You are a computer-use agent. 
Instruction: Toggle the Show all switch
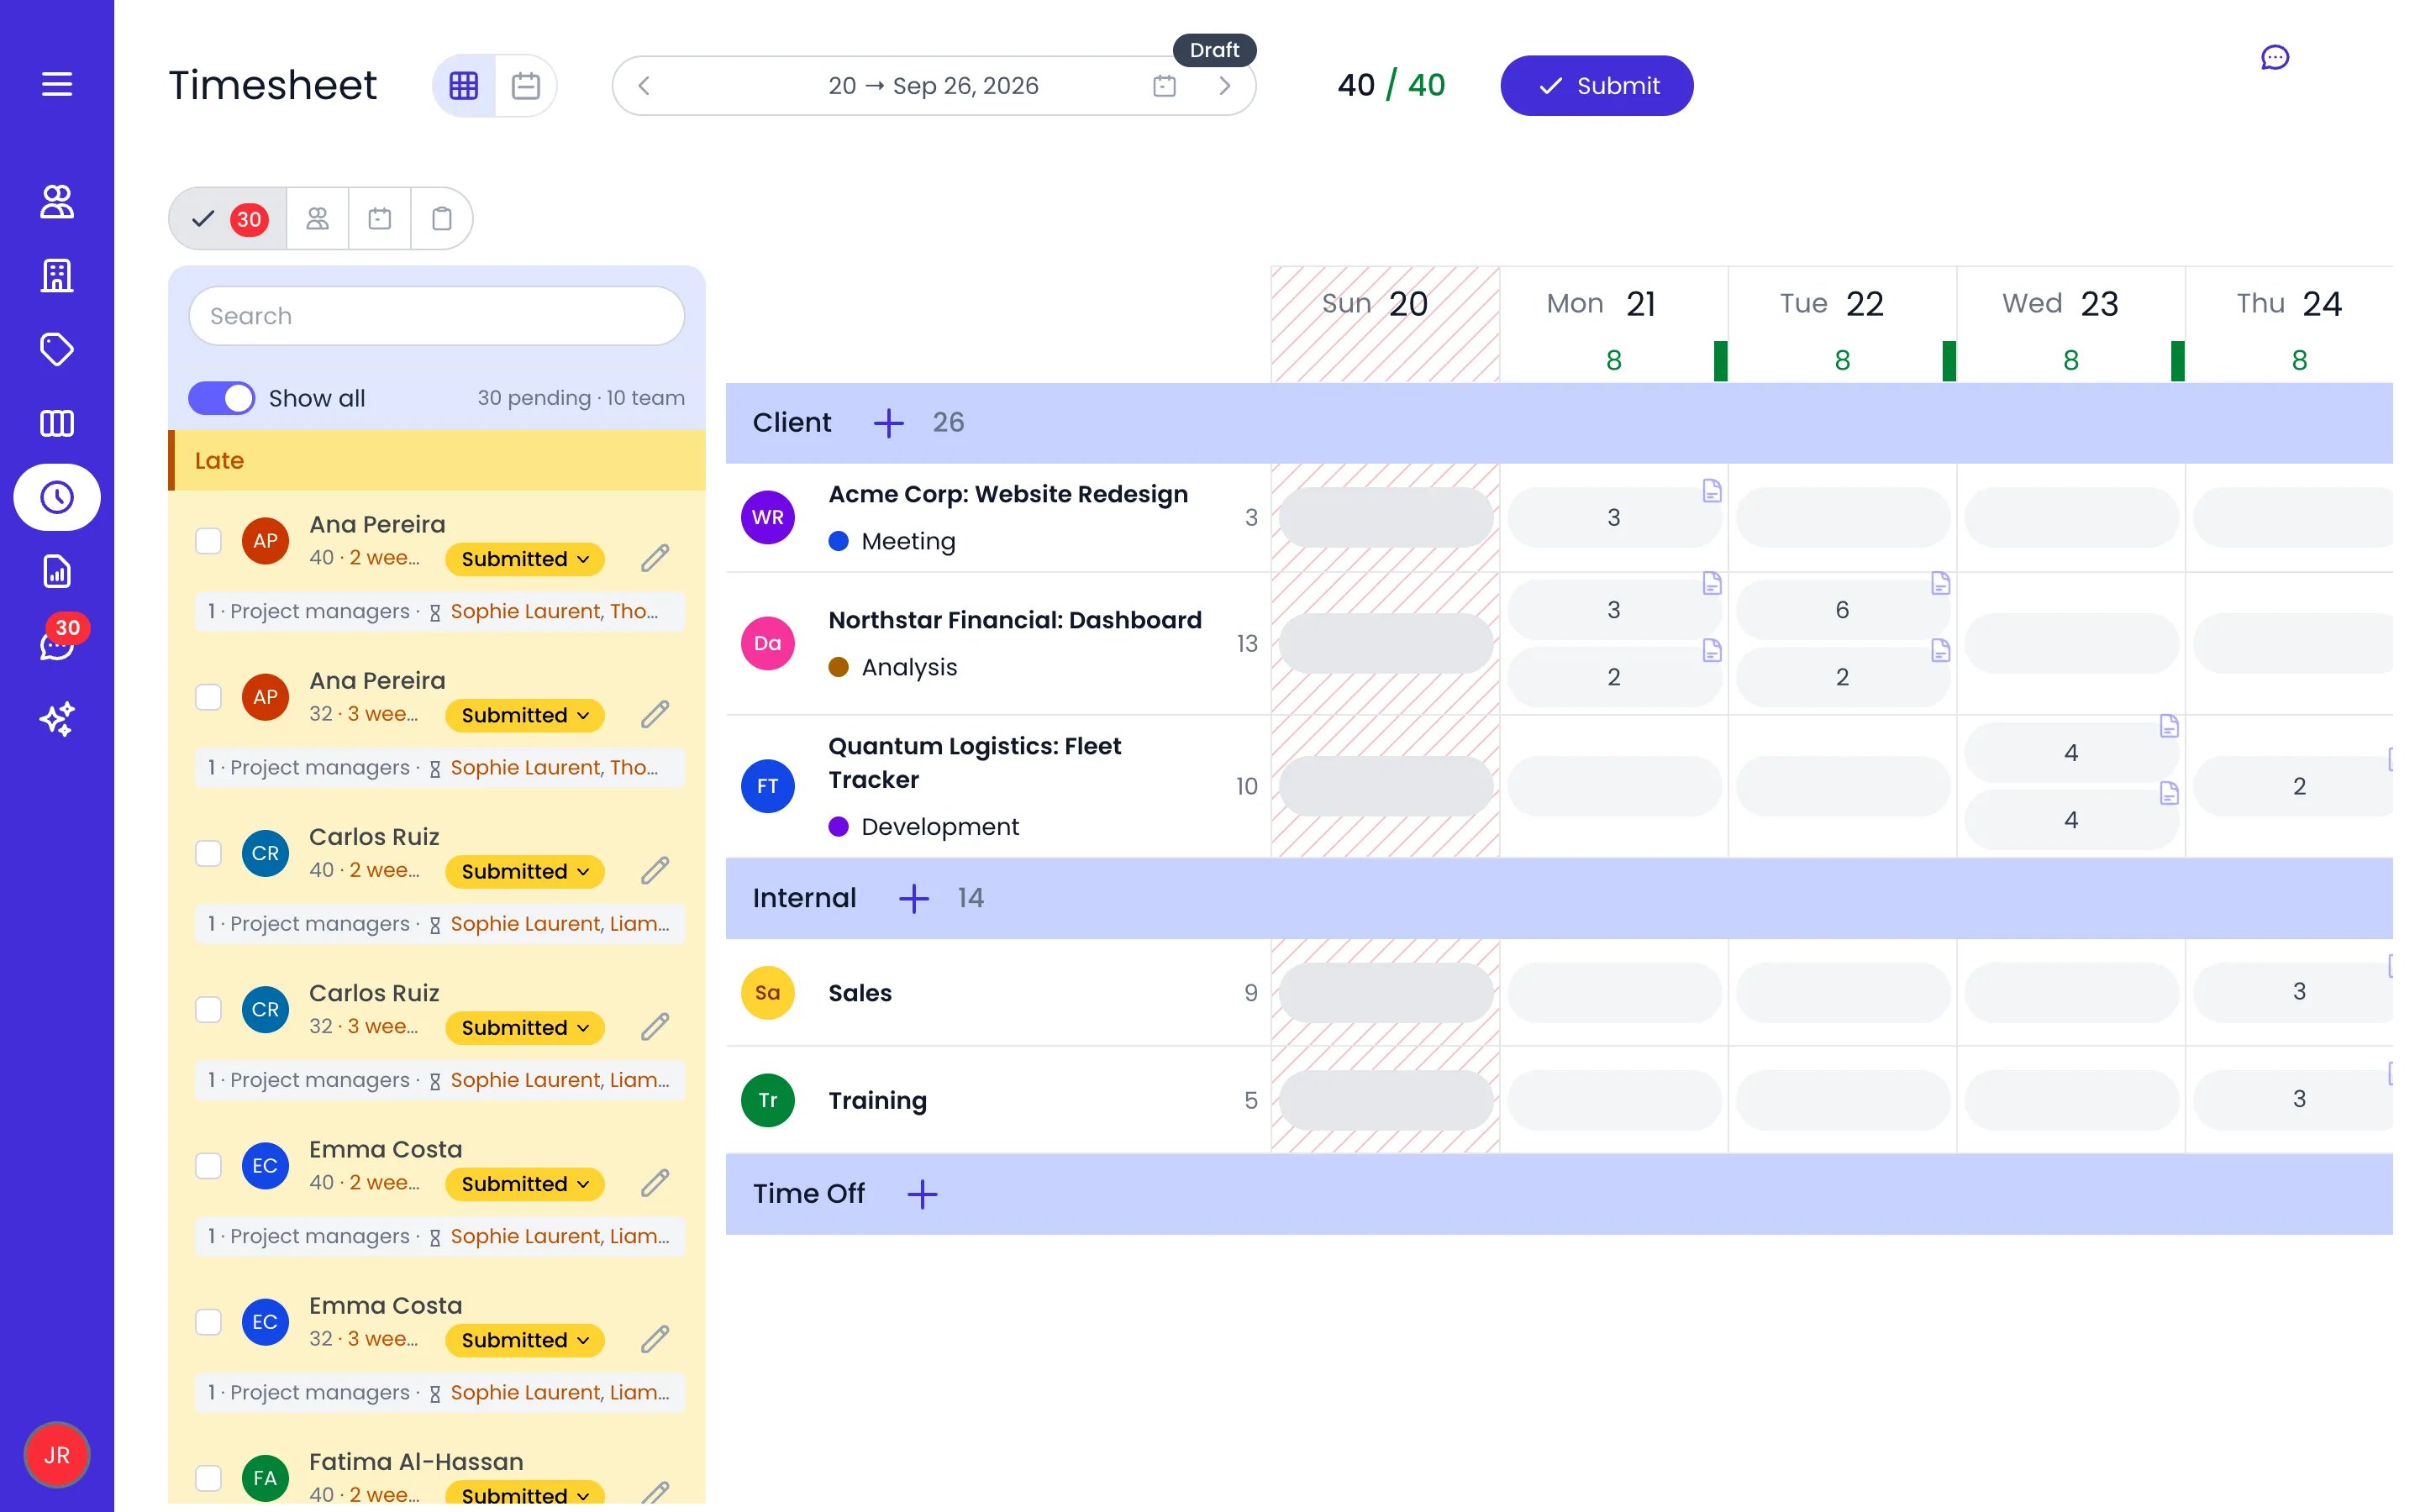(x=222, y=398)
